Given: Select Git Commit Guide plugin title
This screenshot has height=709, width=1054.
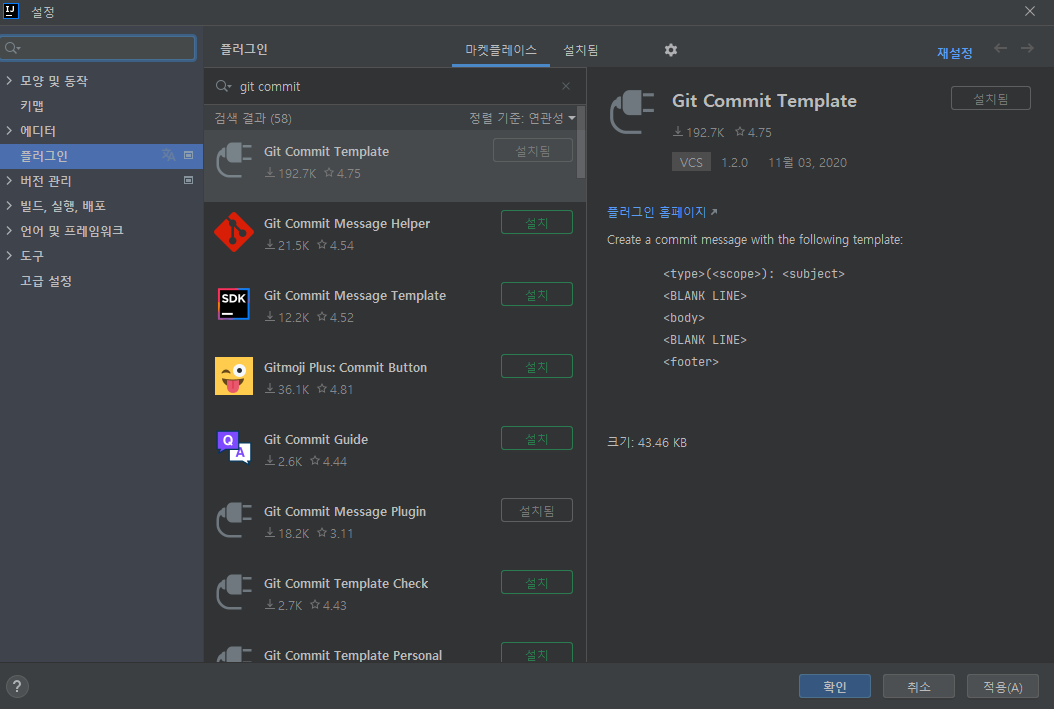Looking at the screenshot, I should pyautogui.click(x=315, y=439).
